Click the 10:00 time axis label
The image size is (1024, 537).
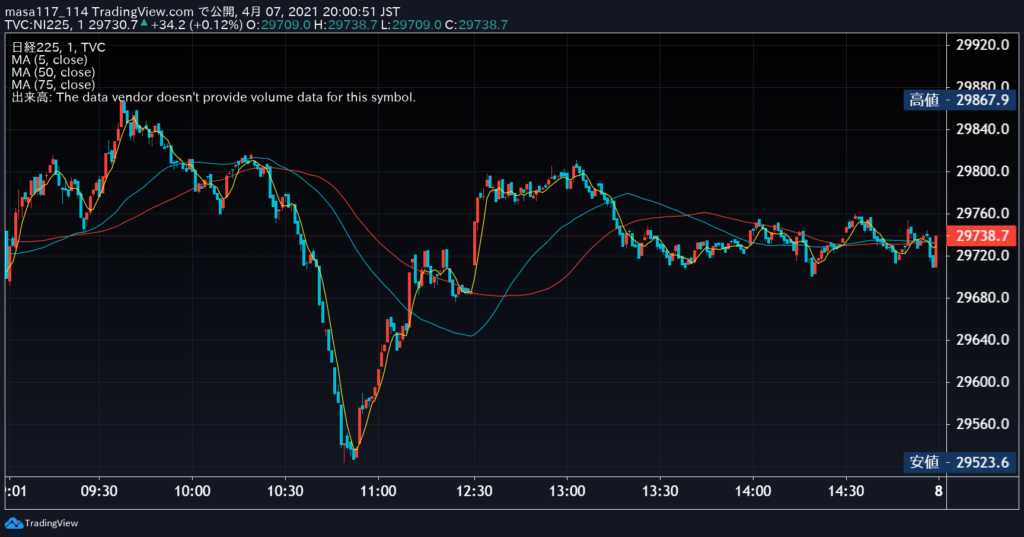pos(192,491)
